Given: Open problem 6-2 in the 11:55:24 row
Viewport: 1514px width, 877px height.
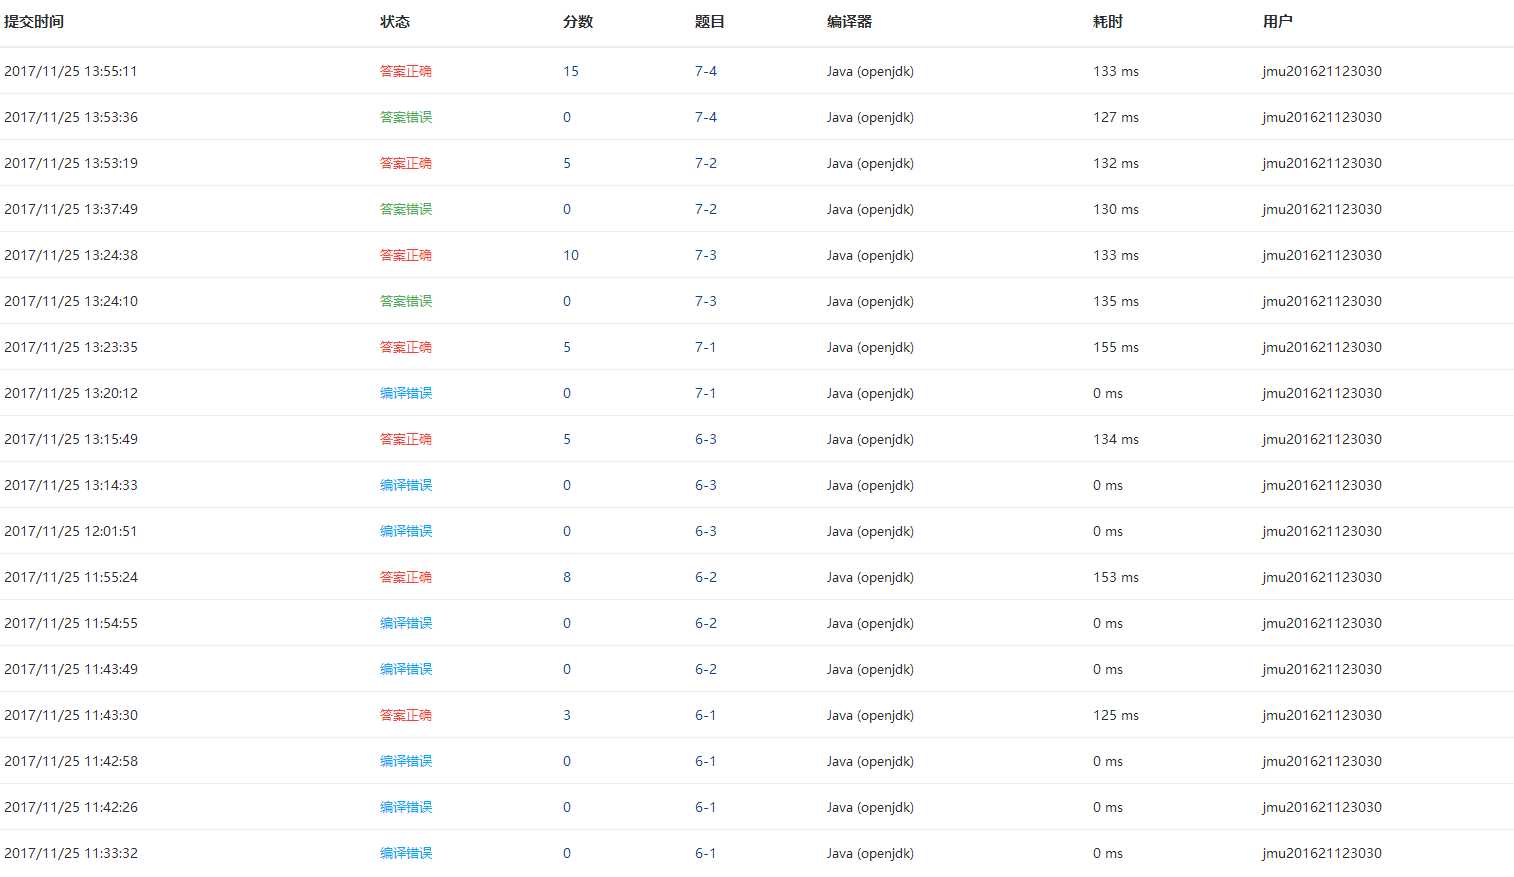Looking at the screenshot, I should click(x=706, y=577).
